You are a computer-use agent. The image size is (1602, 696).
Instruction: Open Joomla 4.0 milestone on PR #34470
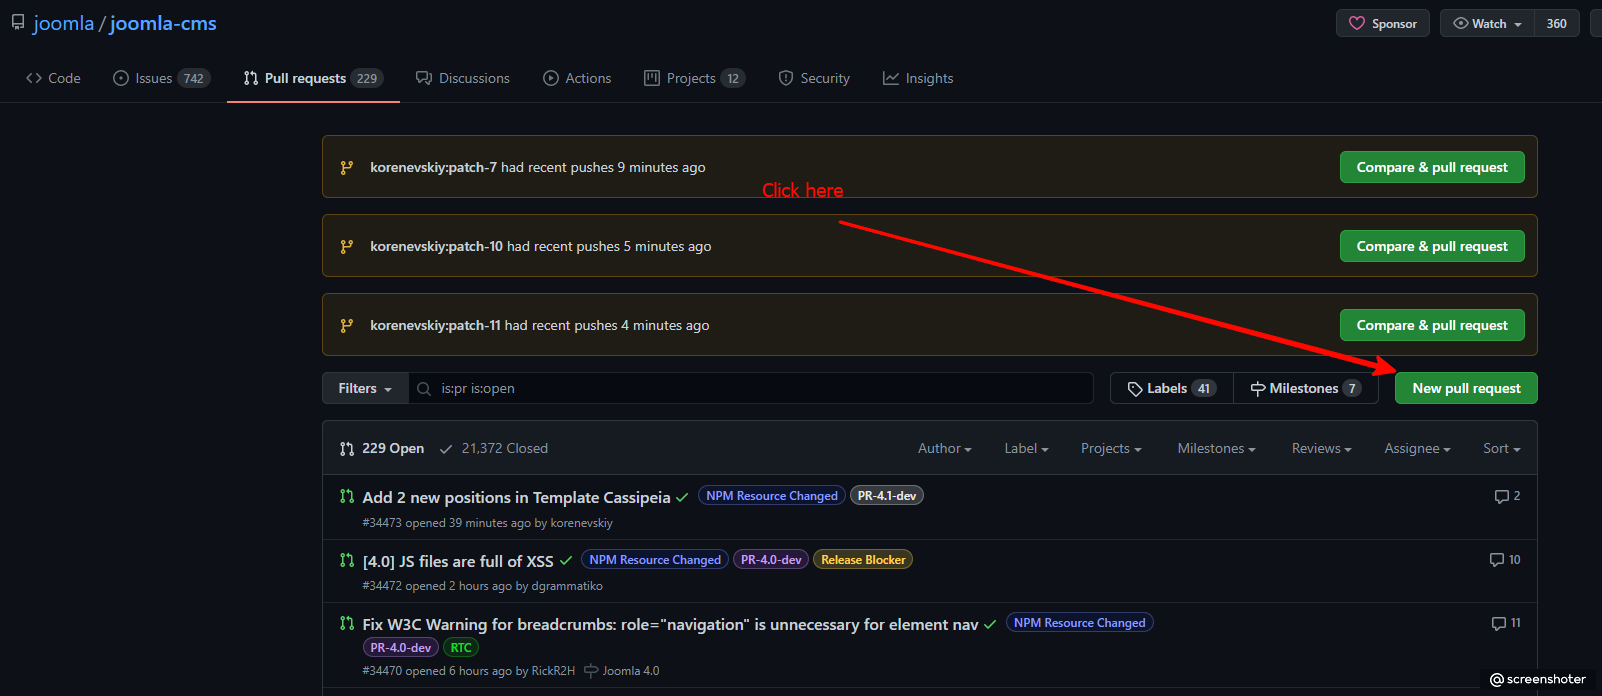point(622,671)
